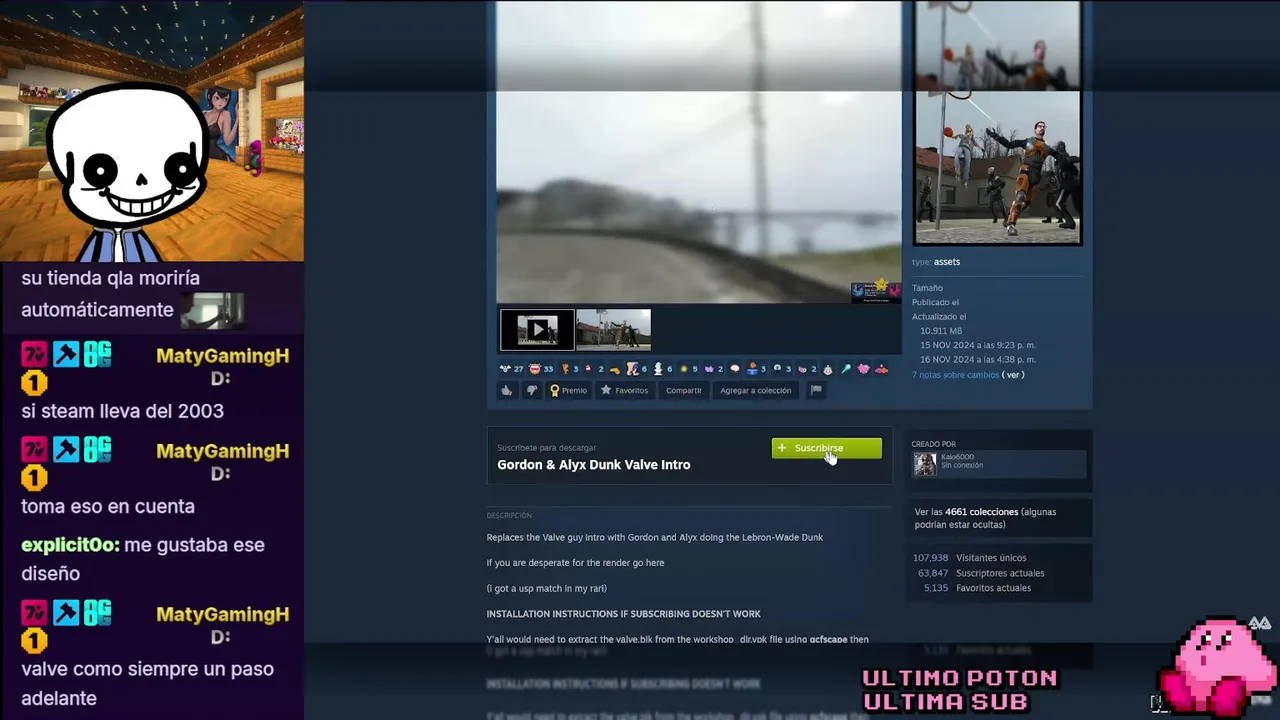Click the 'assets' type tag

pyautogui.click(x=946, y=262)
